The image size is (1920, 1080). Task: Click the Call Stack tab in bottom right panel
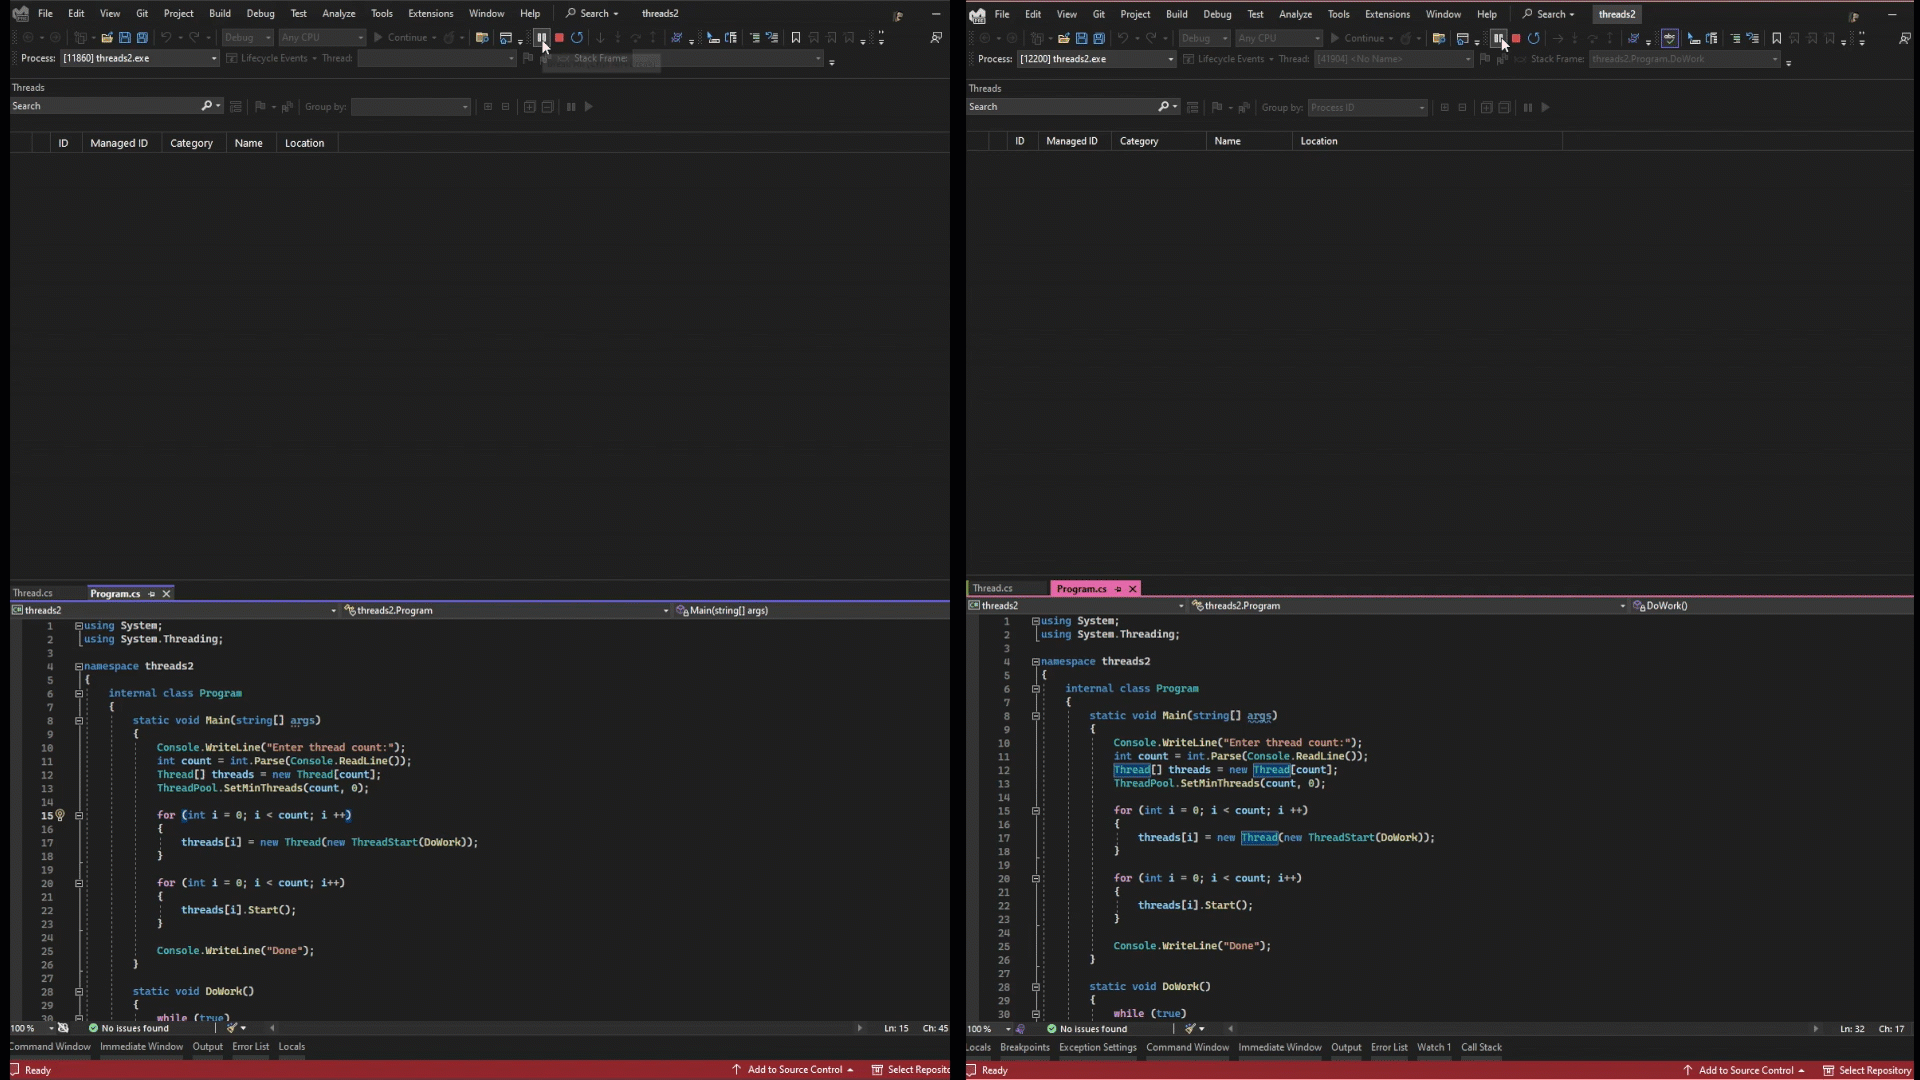pyautogui.click(x=1480, y=1046)
